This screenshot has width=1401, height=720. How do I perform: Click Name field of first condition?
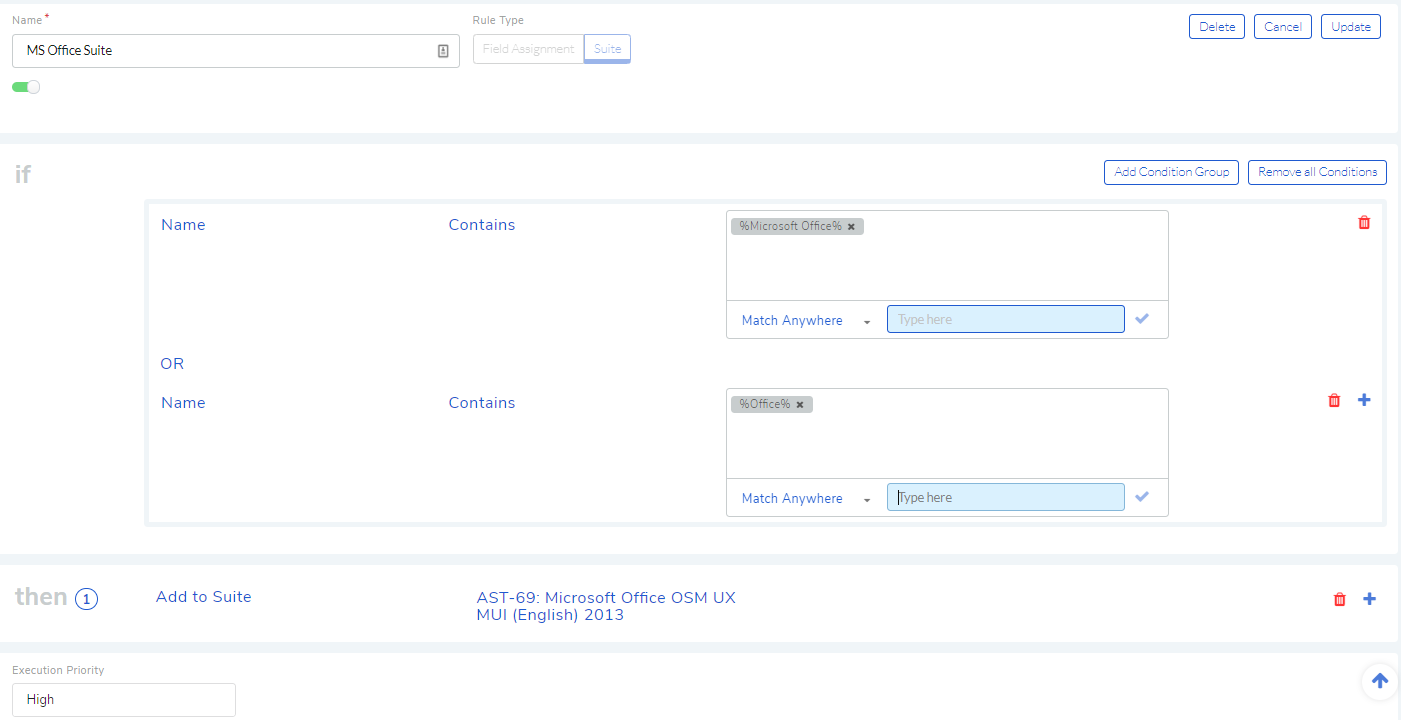(183, 225)
